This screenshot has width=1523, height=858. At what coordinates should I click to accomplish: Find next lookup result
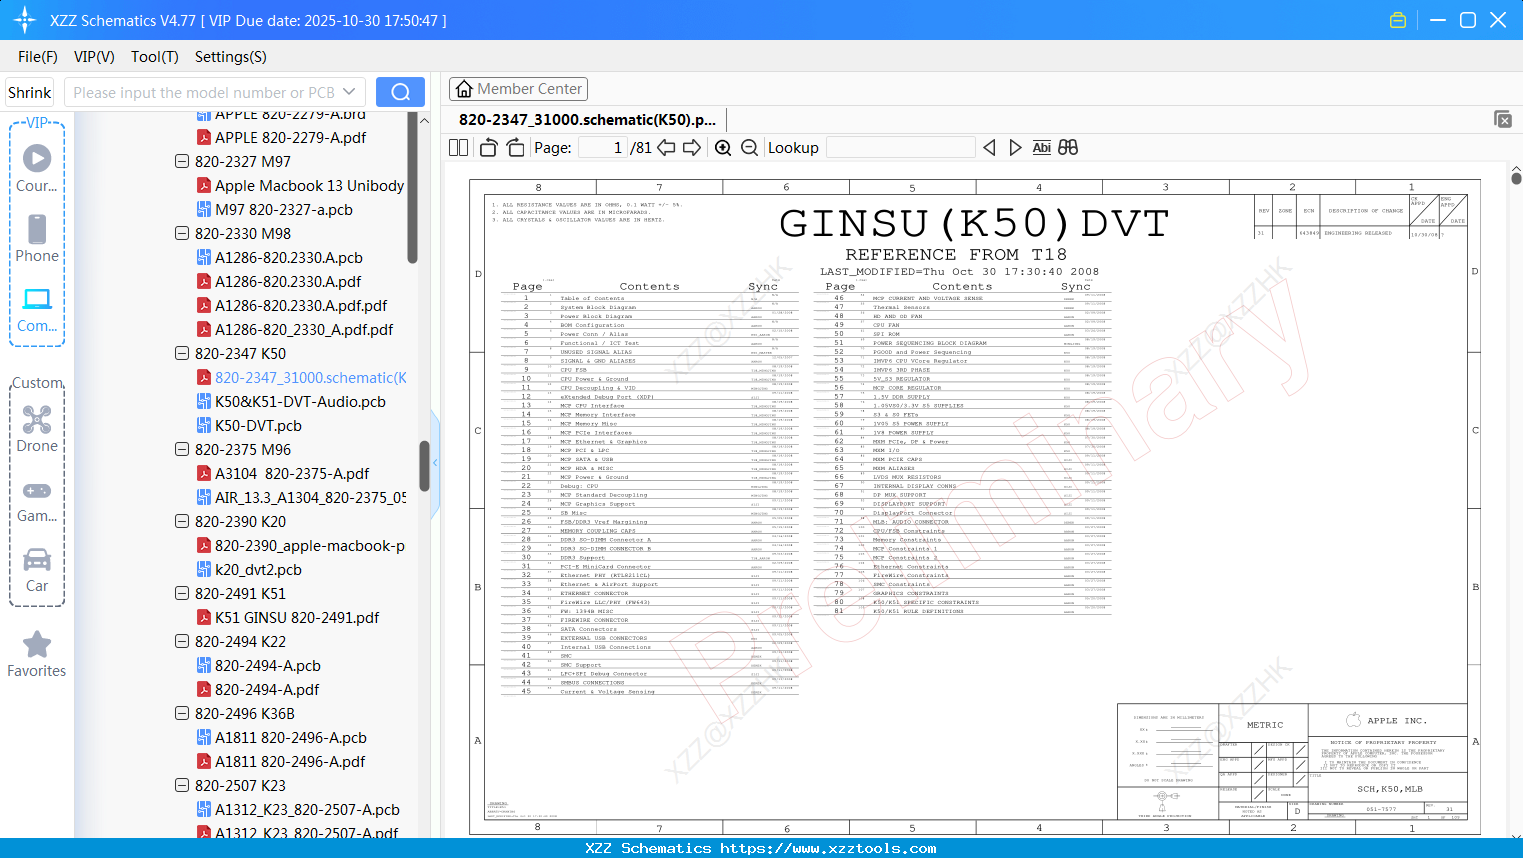pos(1015,148)
